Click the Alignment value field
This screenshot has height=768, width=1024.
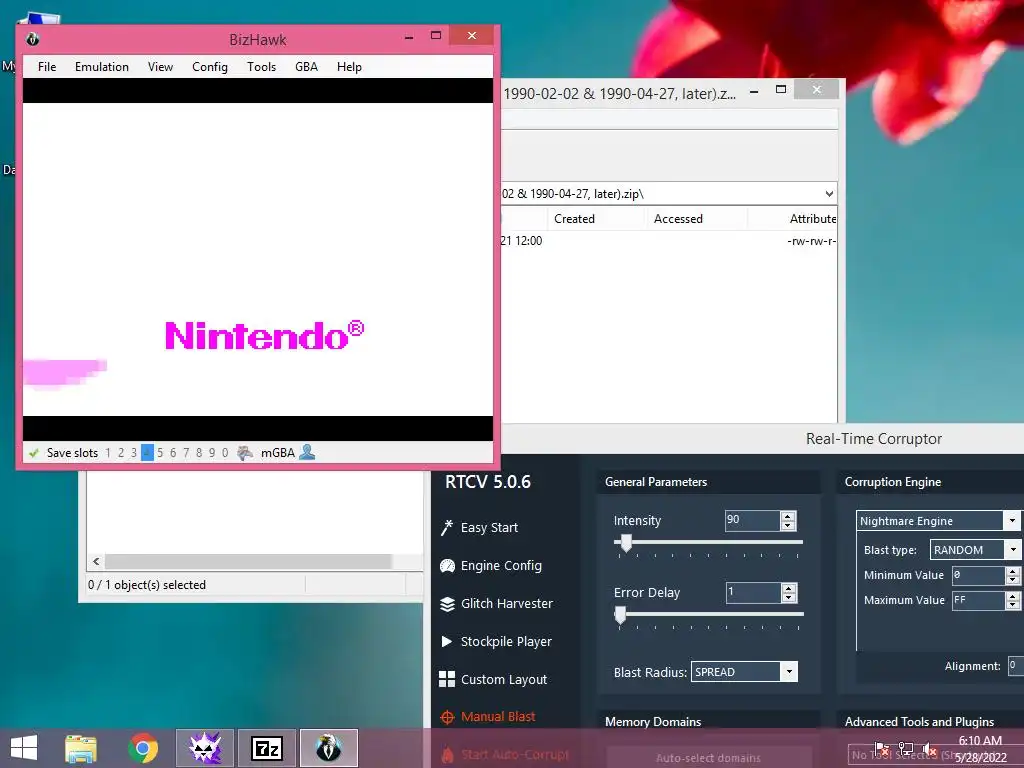pyautogui.click(x=1016, y=665)
